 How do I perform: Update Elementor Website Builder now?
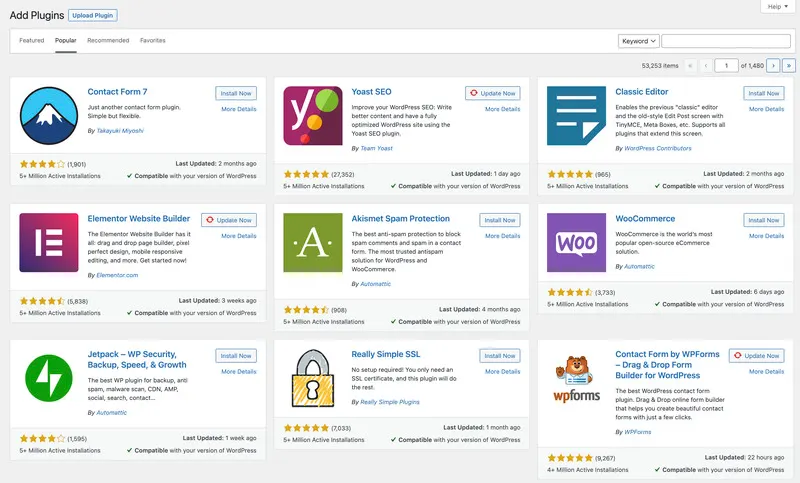pyautogui.click(x=229, y=220)
